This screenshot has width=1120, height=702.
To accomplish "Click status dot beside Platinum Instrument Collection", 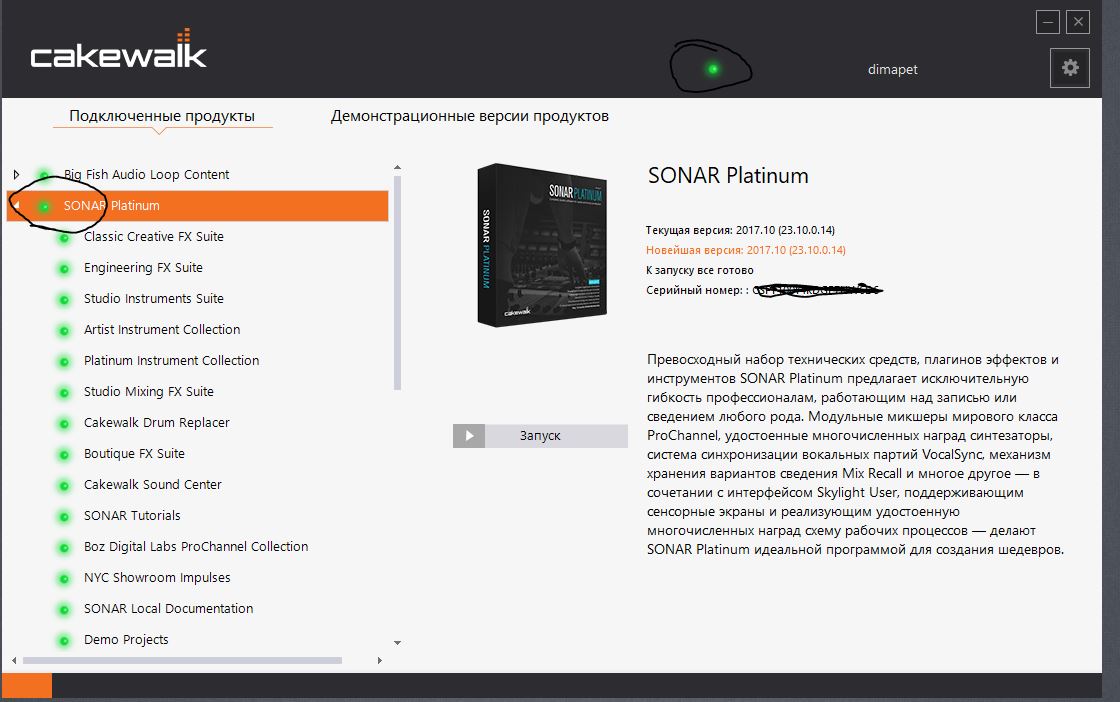I will pos(64,362).
